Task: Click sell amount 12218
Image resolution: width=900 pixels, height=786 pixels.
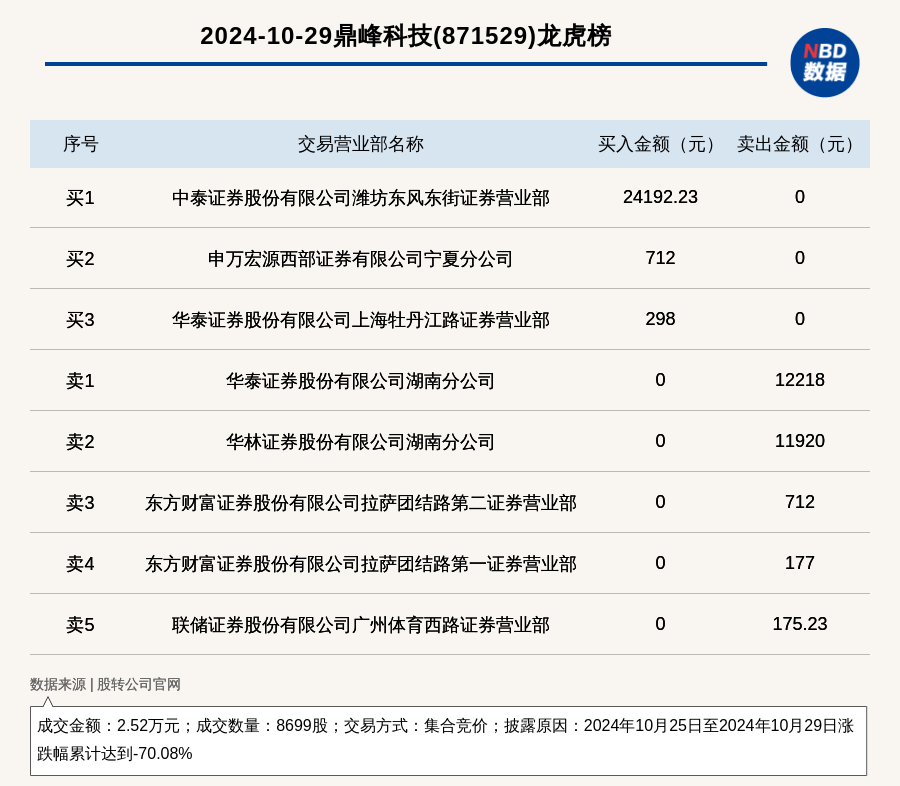Action: [800, 380]
